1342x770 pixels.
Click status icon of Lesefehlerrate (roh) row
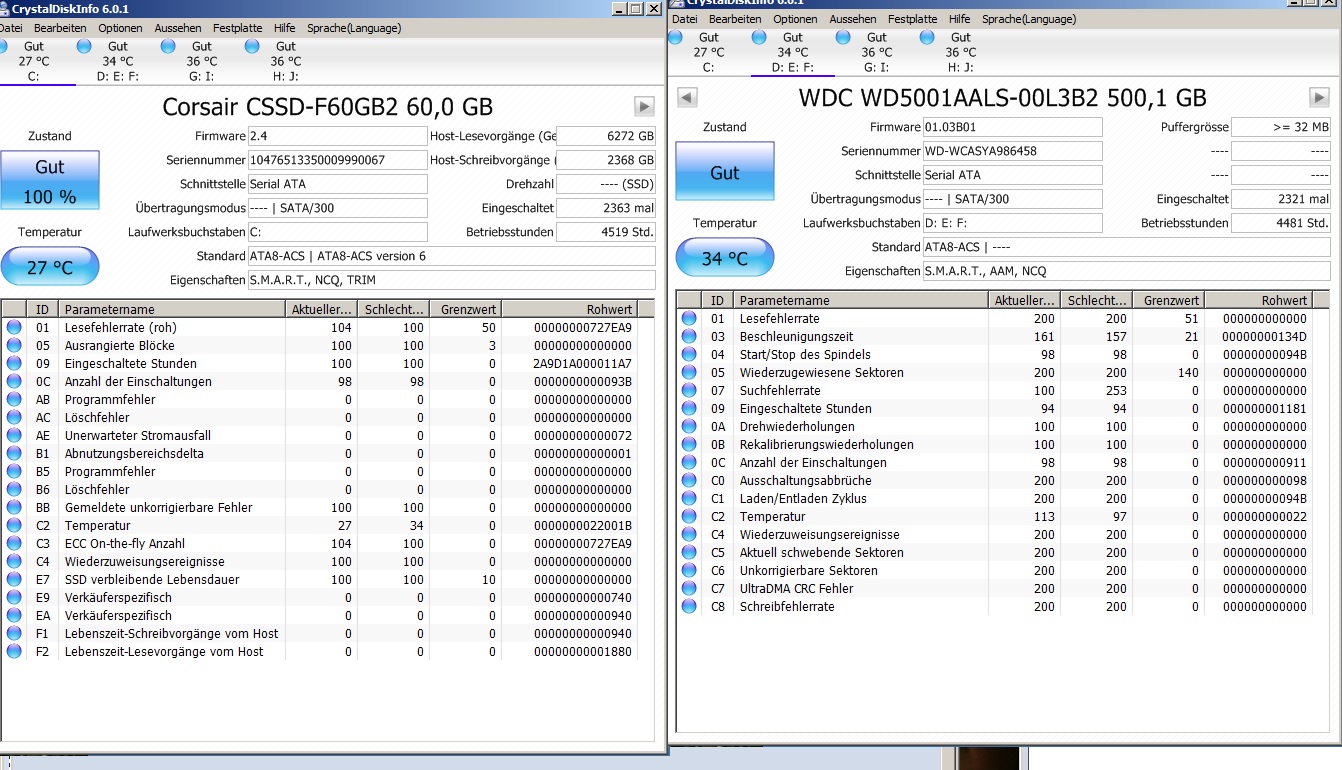tap(14, 327)
